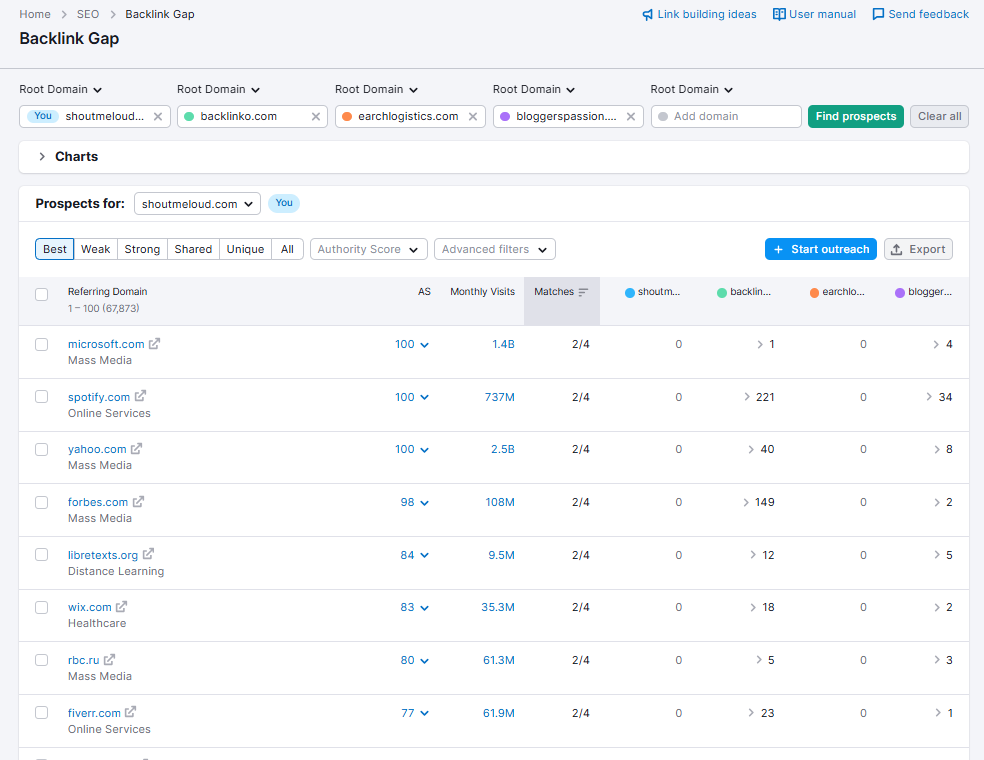Open the User manual
The height and width of the screenshot is (760, 984).
pos(813,14)
